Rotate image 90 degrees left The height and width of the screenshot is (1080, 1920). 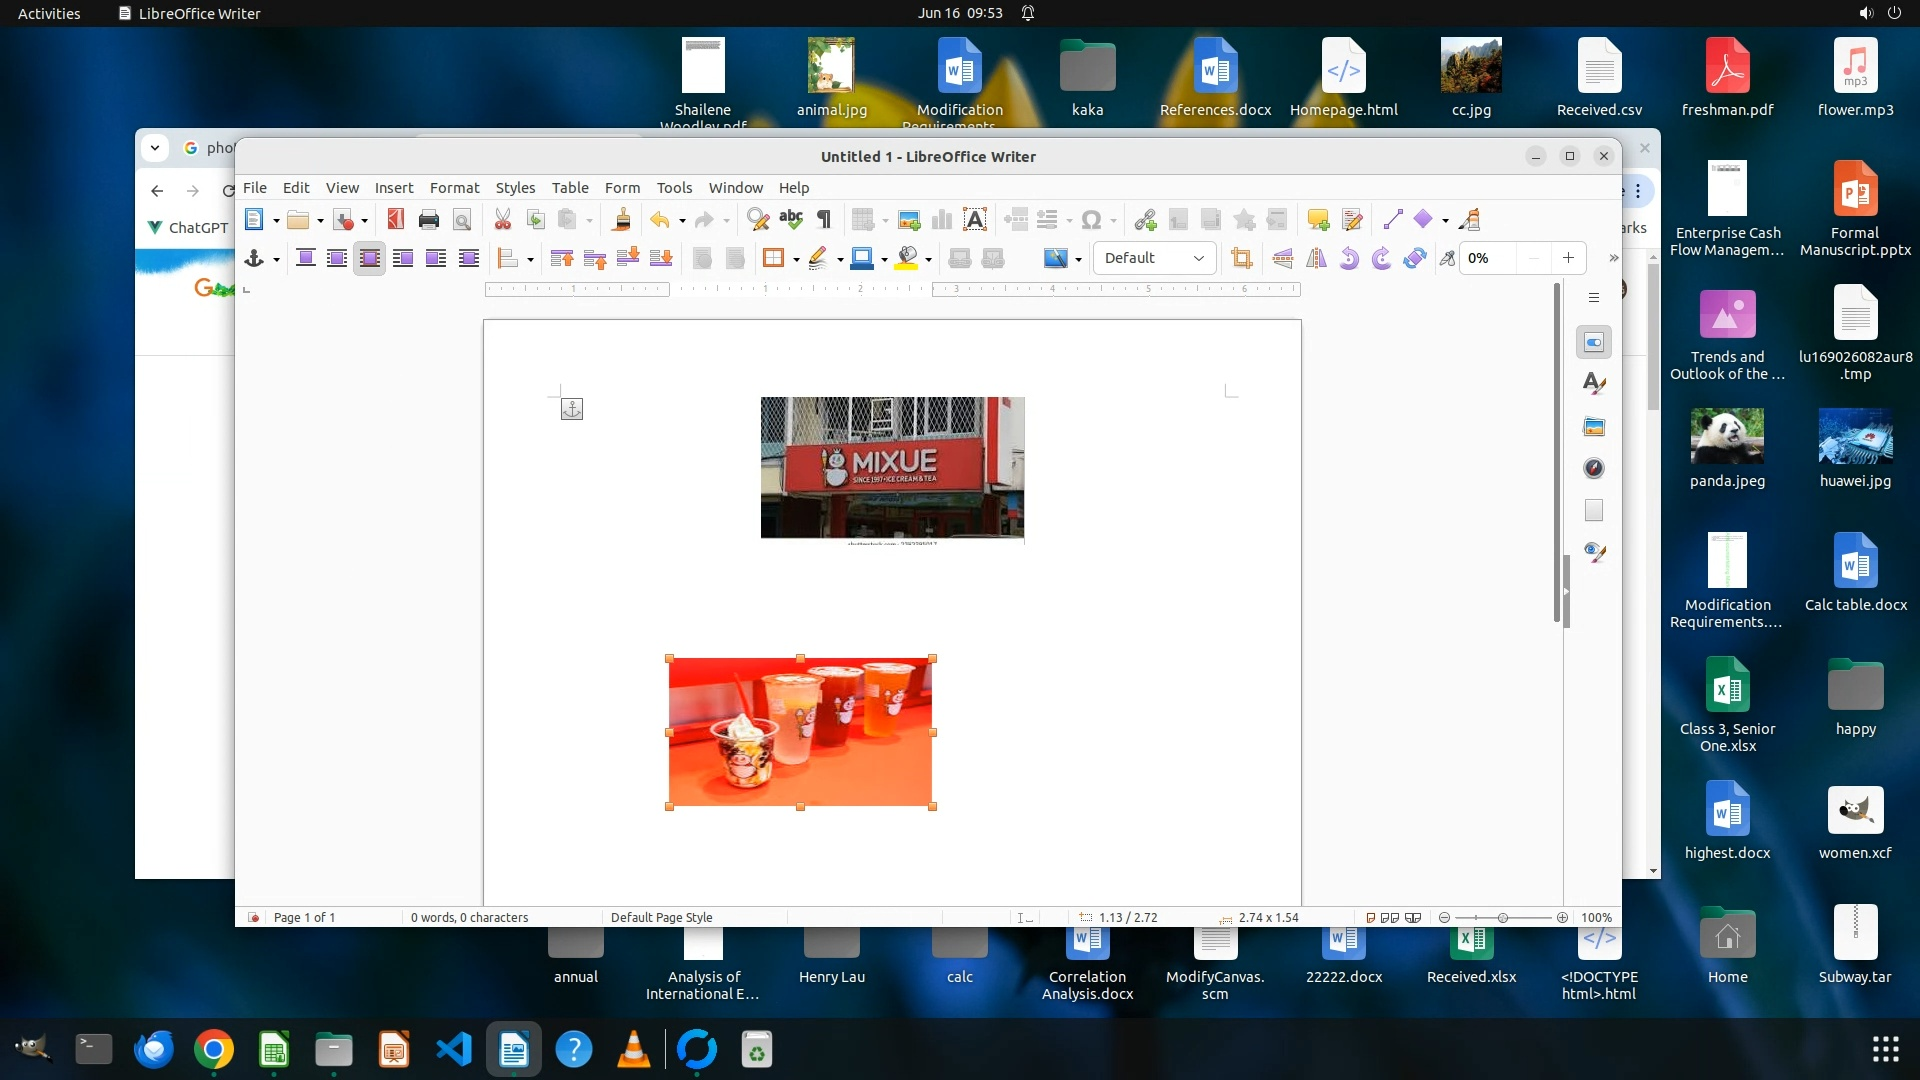(1349, 259)
